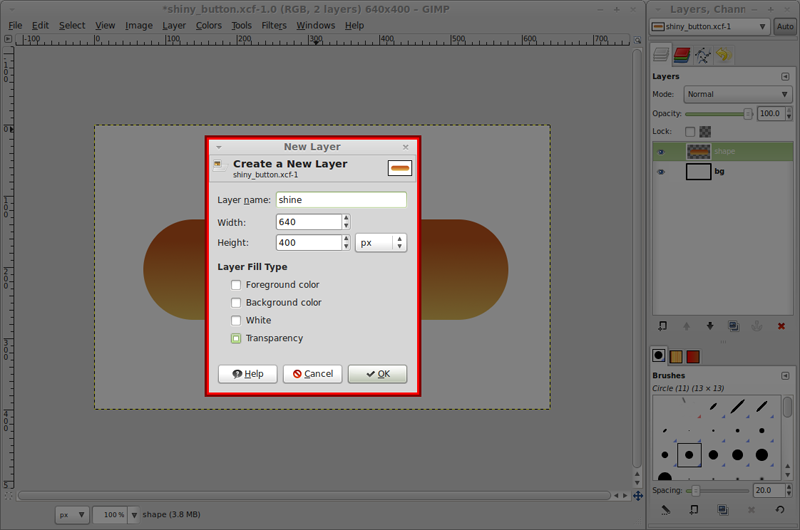Viewport: 800px width, 530px height.
Task: Open the Undo History tab icon
Action: 723,55
